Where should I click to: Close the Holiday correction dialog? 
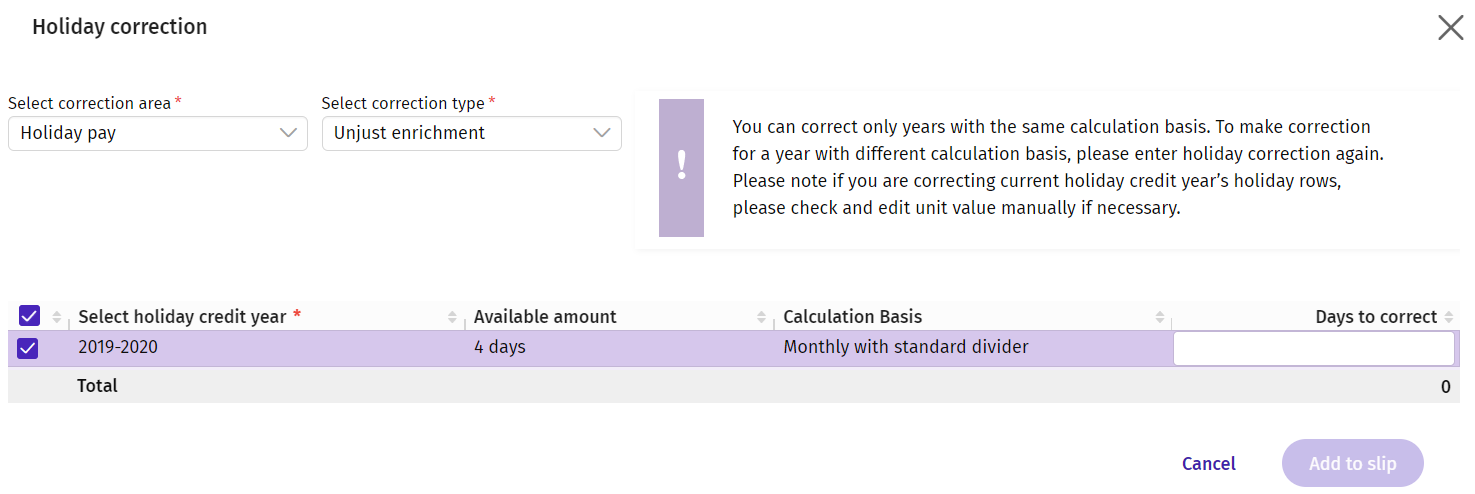click(x=1450, y=27)
